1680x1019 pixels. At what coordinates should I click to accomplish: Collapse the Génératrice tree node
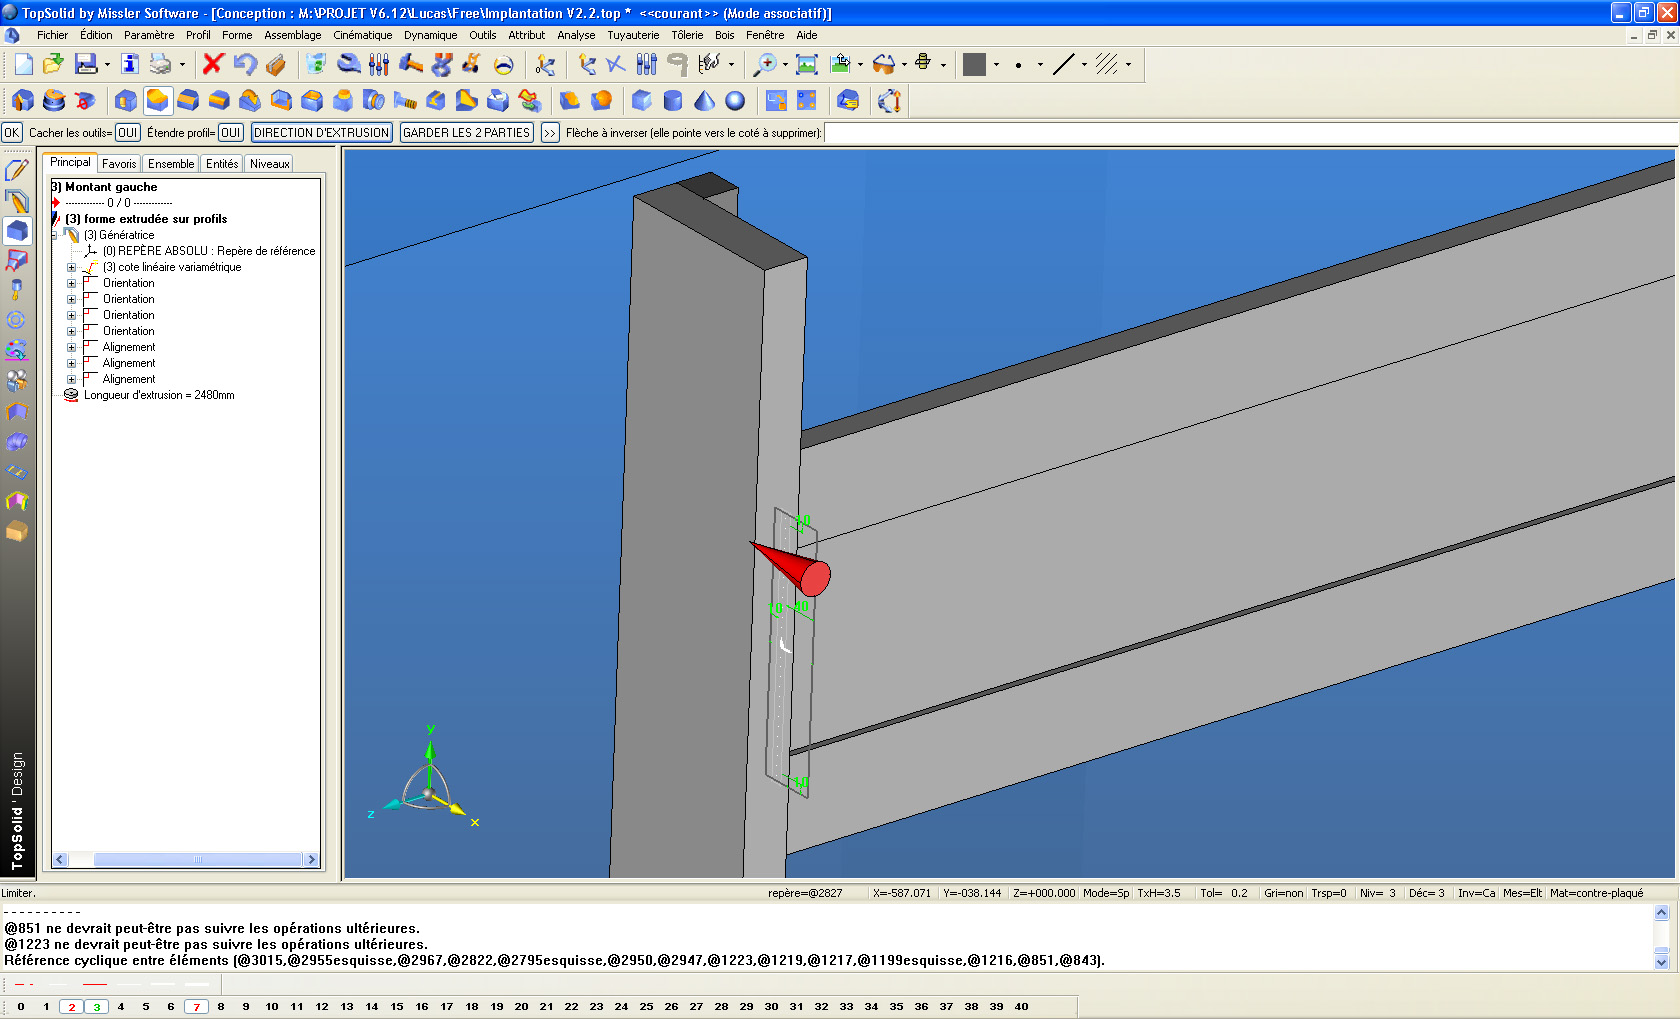tap(54, 235)
